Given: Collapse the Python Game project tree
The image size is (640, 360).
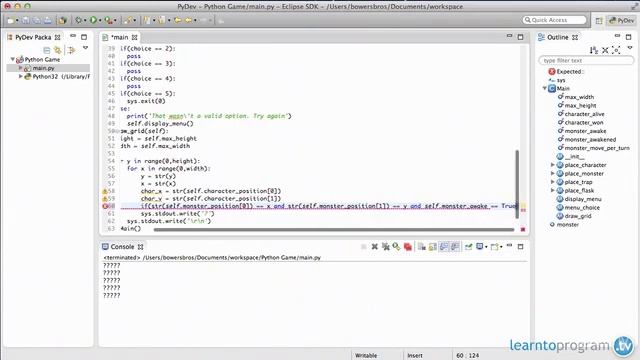Looking at the screenshot, I should click(x=13, y=59).
